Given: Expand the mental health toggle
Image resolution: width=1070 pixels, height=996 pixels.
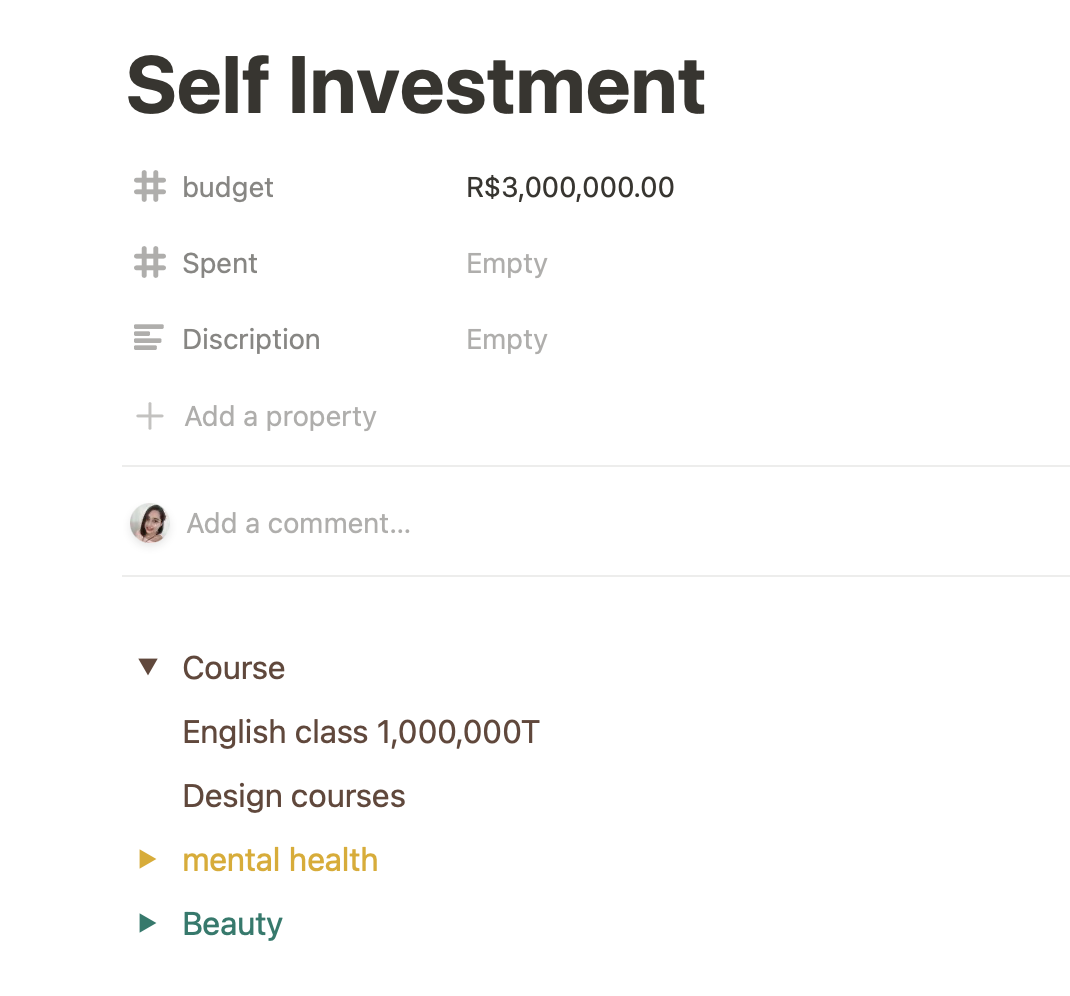Looking at the screenshot, I should coord(148,859).
